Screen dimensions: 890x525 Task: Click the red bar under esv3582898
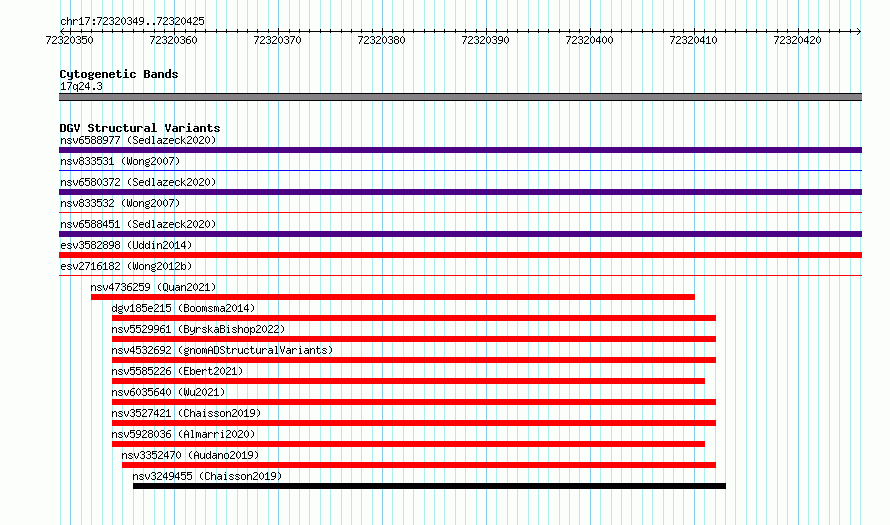(x=460, y=255)
